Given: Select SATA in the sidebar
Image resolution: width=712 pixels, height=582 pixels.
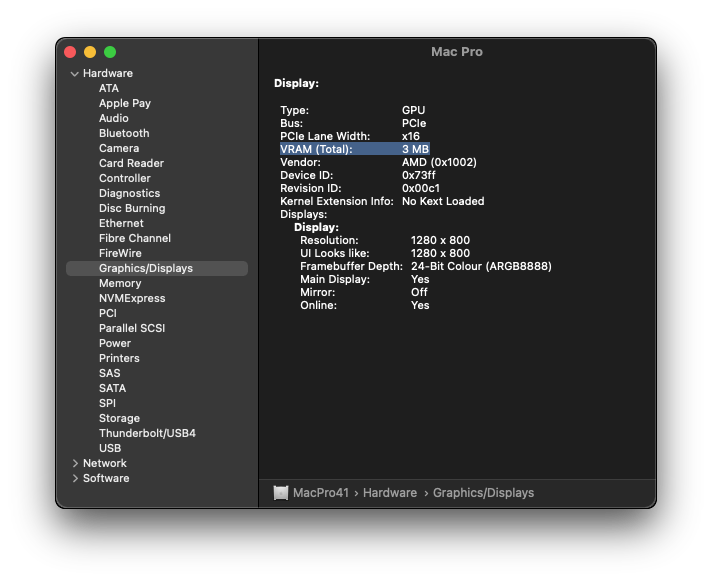Looking at the screenshot, I should point(112,388).
